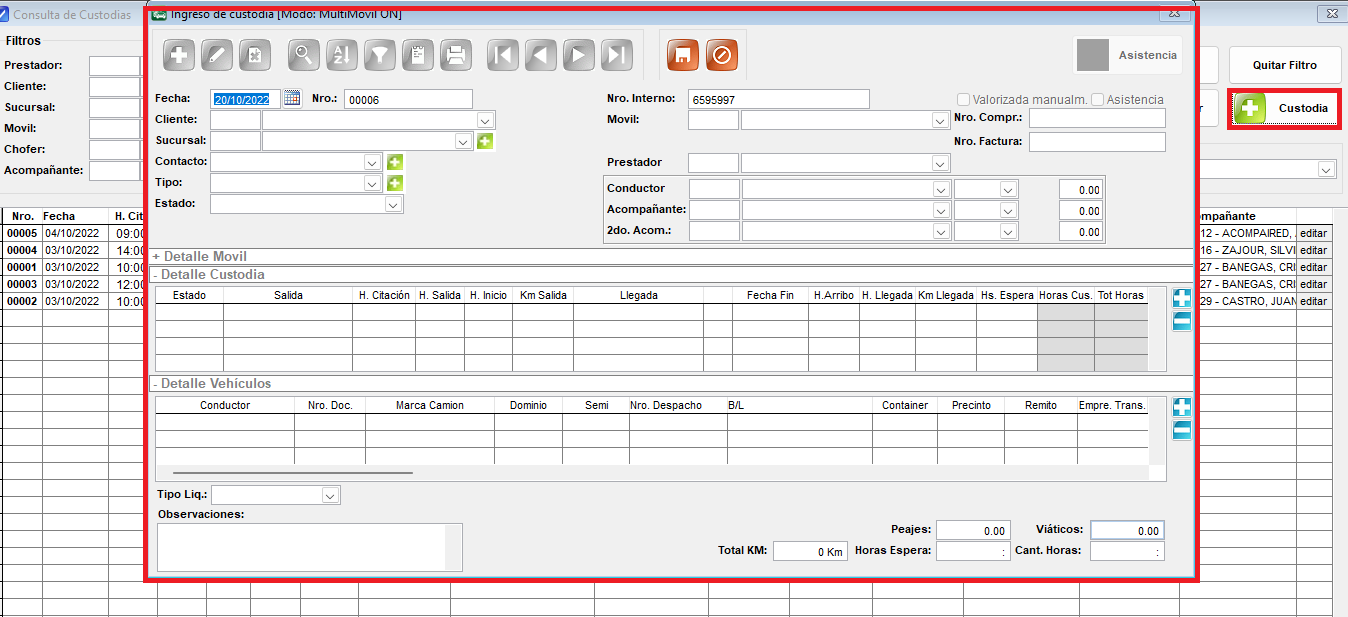1348x617 pixels.
Task: Add row in Detalle Custodia grid
Action: (x=1181, y=298)
